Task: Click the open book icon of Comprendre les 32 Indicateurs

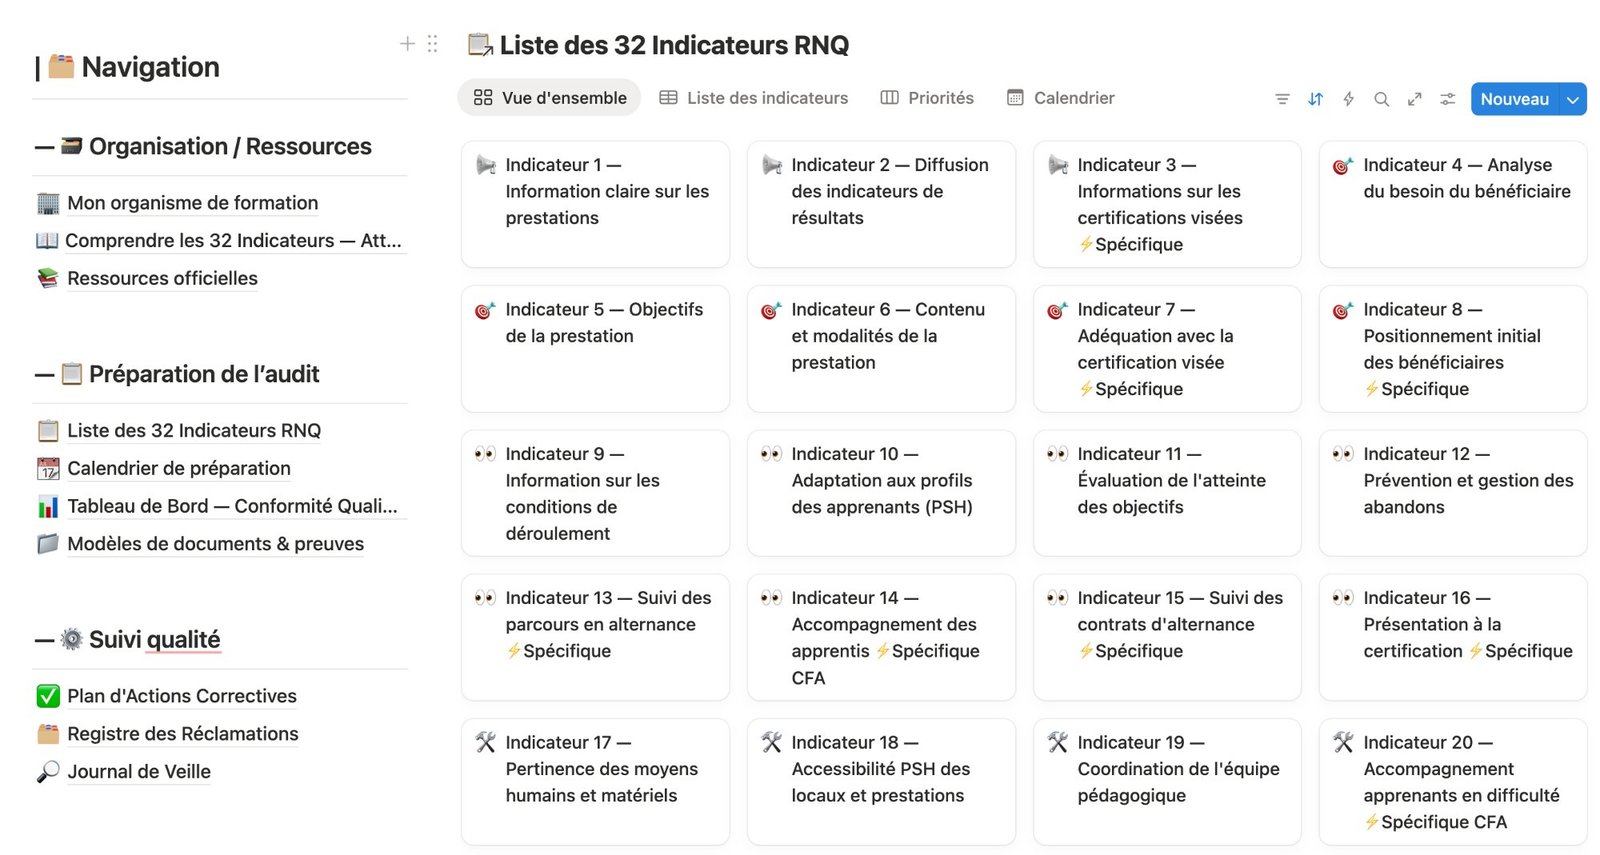Action: pyautogui.click(x=47, y=241)
